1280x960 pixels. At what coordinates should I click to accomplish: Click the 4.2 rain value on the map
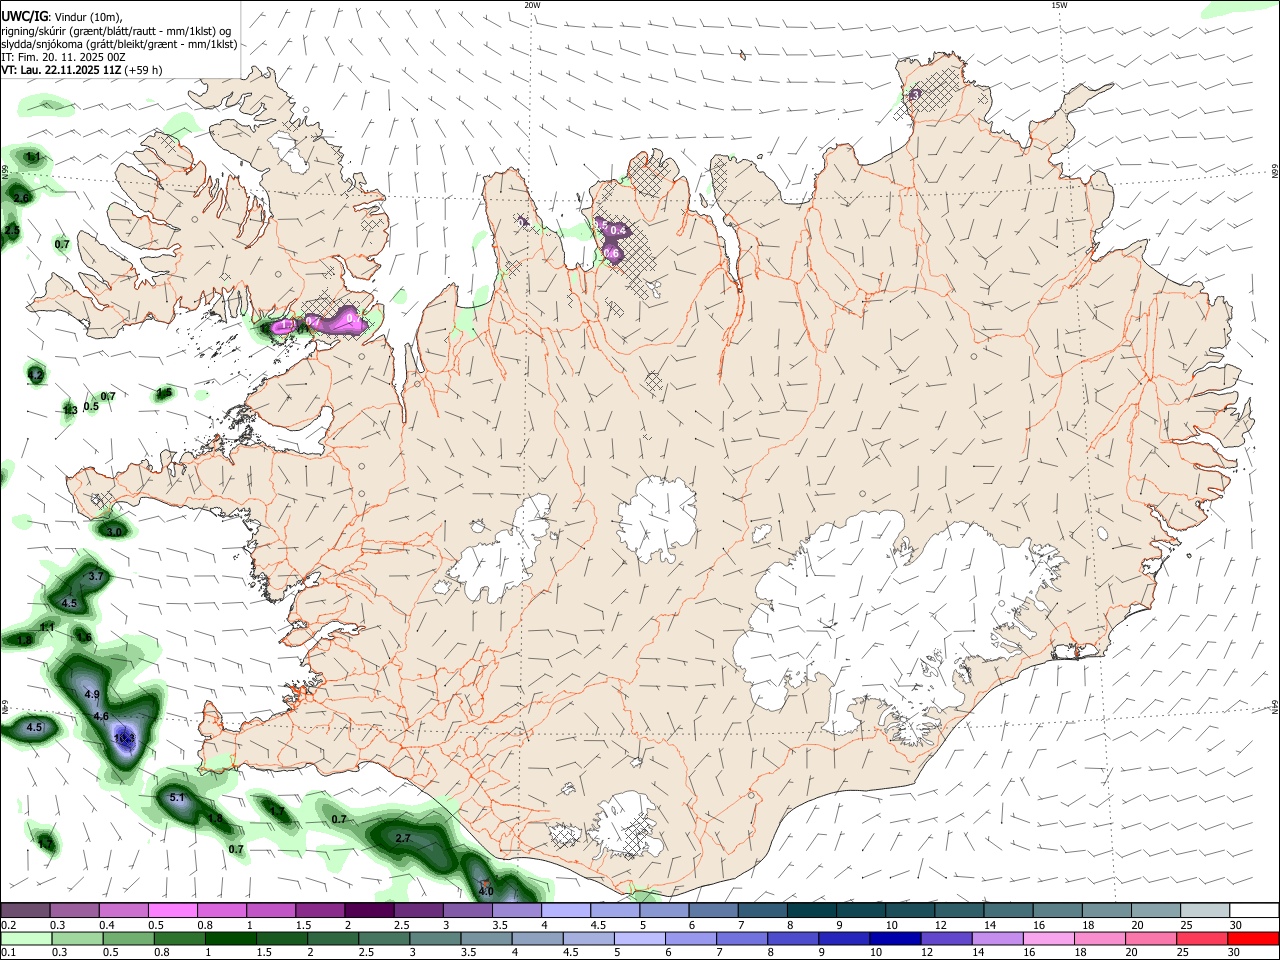click(35, 375)
